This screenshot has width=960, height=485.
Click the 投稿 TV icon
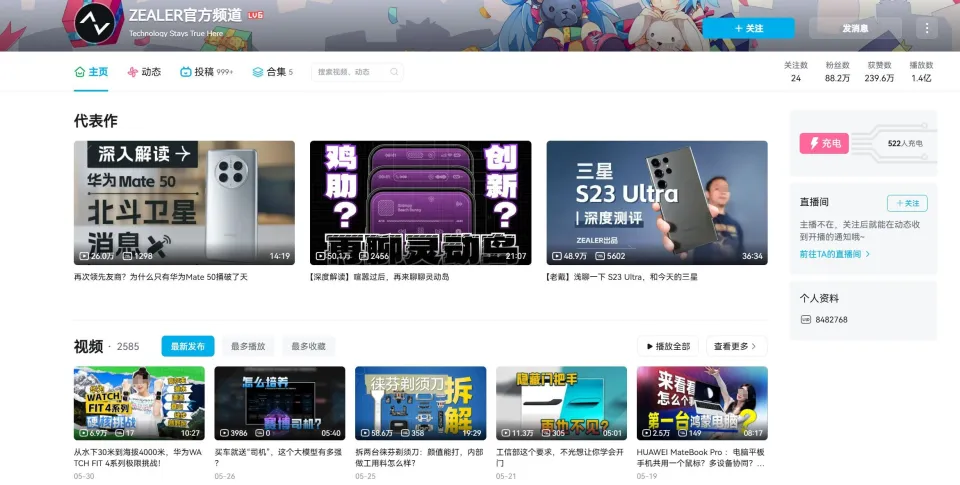(x=186, y=72)
